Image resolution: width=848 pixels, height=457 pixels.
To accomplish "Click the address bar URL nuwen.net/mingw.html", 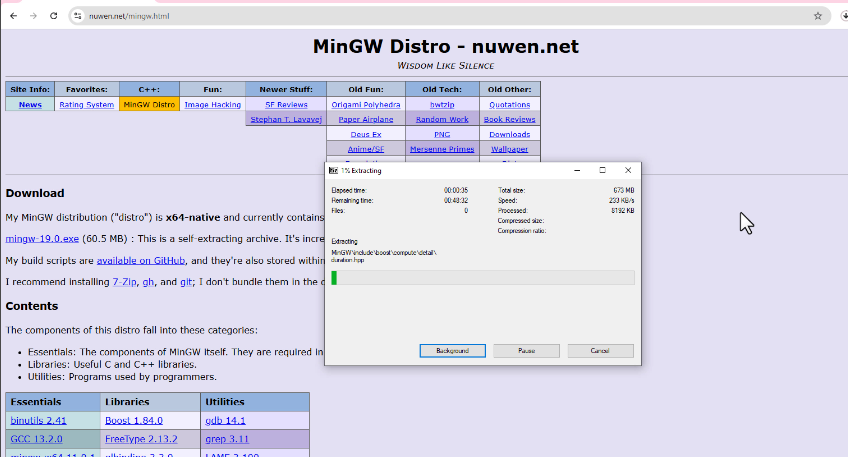I will pyautogui.click(x=129, y=16).
